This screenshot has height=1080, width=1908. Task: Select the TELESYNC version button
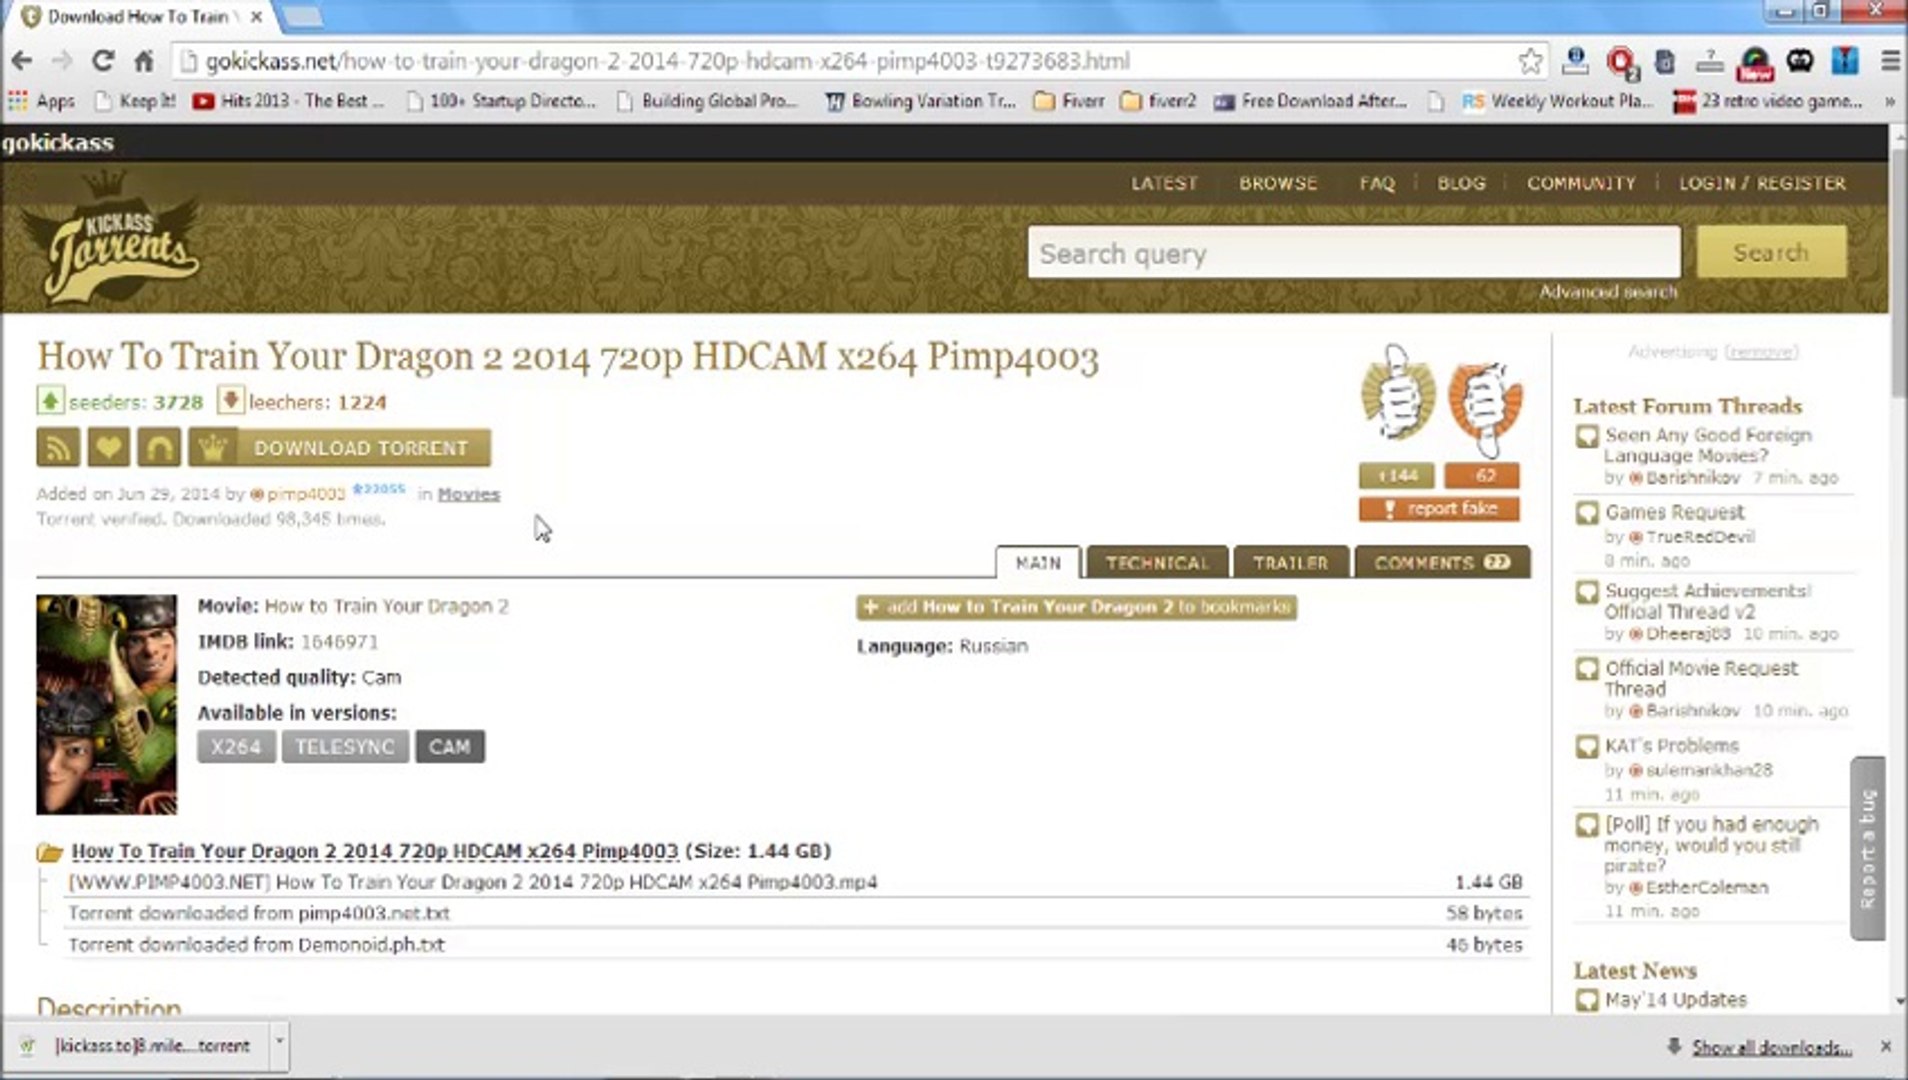pyautogui.click(x=345, y=747)
